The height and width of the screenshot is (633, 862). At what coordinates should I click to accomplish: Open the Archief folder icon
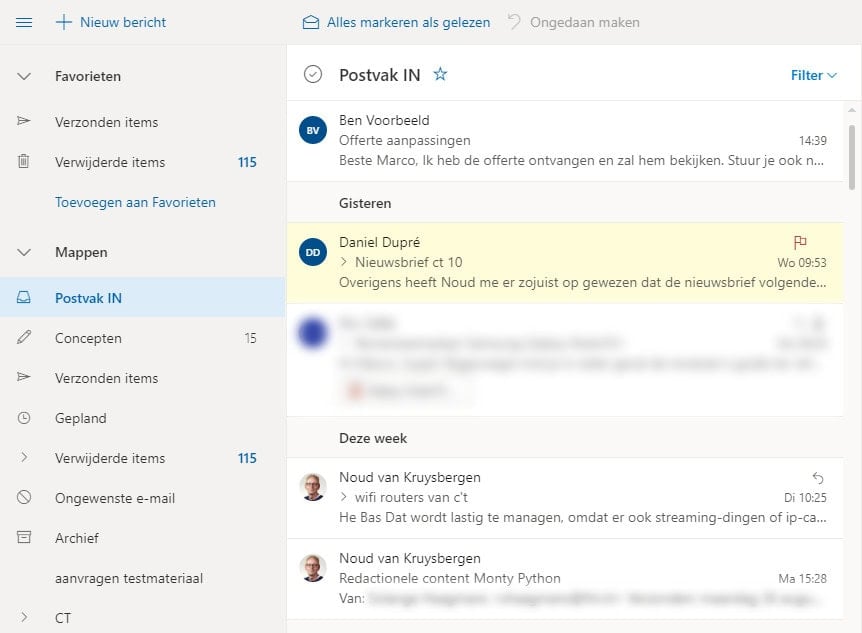[23, 538]
